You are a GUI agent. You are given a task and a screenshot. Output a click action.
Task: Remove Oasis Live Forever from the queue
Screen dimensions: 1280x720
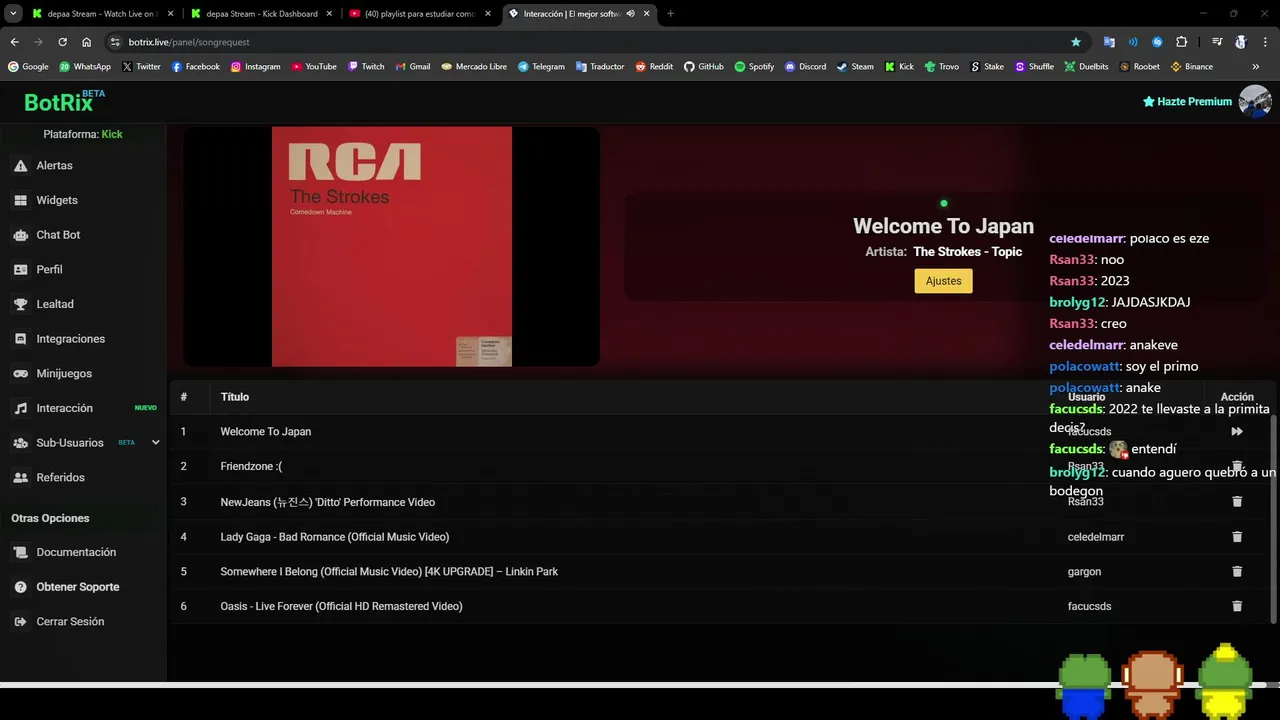coord(1237,606)
